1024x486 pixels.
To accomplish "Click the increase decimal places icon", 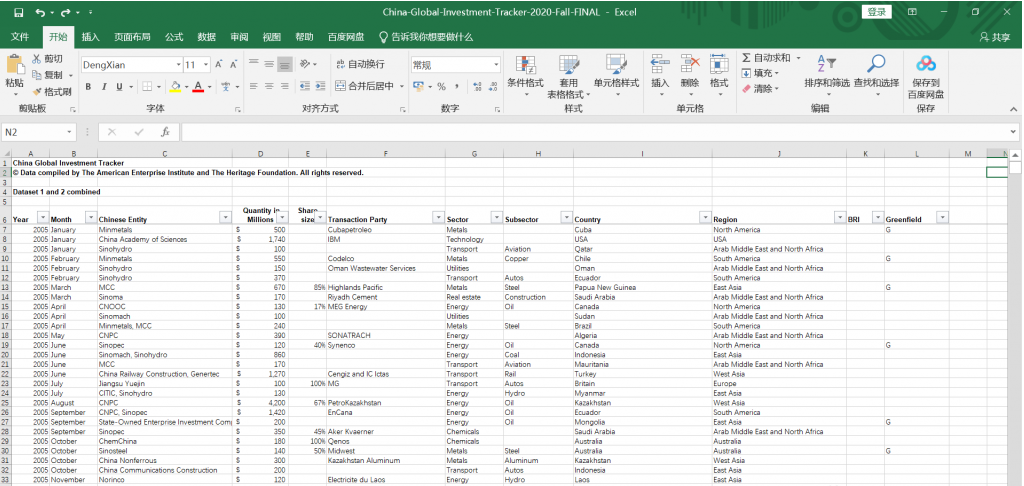I will click(x=477, y=86).
